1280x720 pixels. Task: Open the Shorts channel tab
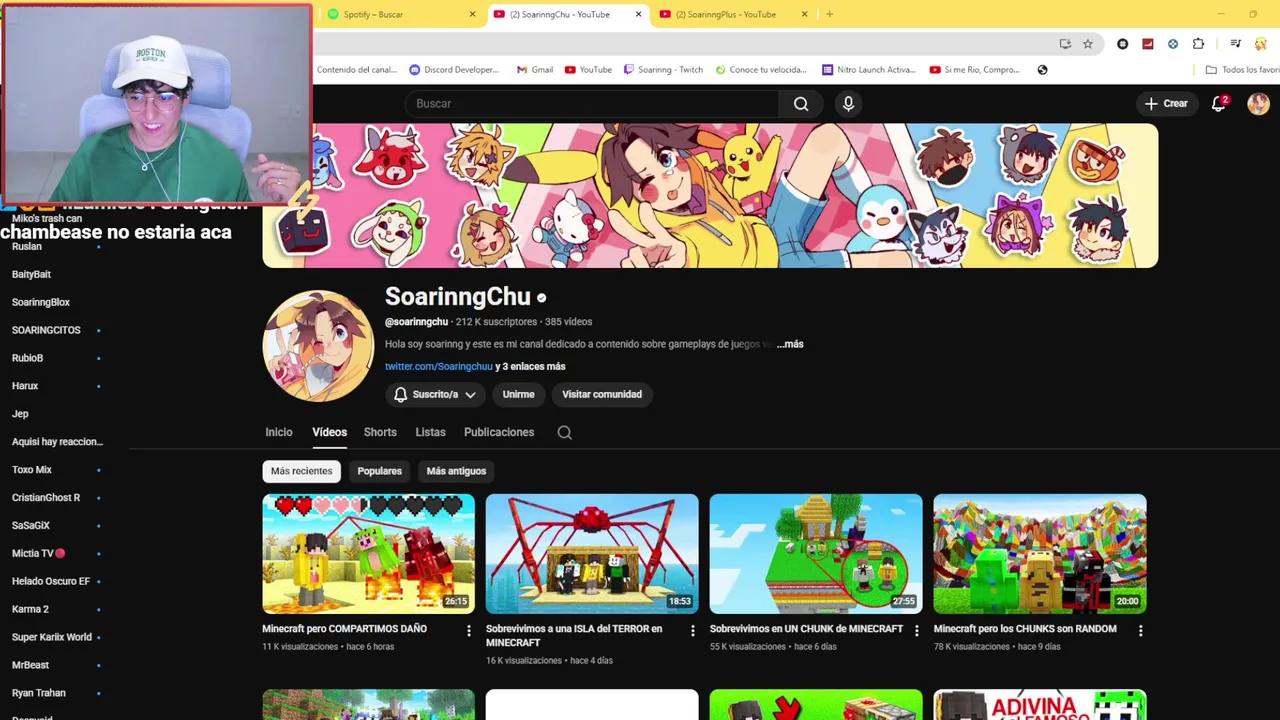coord(380,432)
